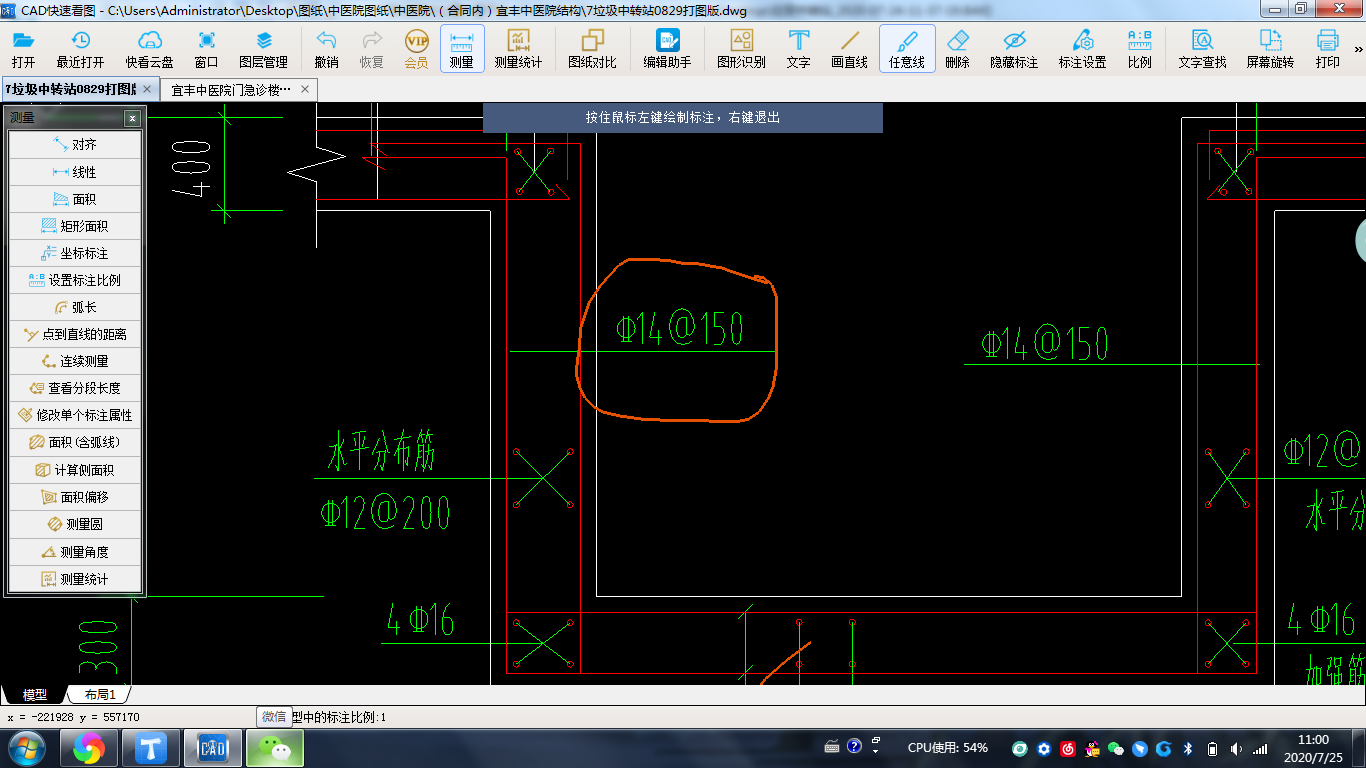Image resolution: width=1366 pixels, height=768 pixels.
Task: Switch to the 模型 model tab
Action: (x=34, y=695)
